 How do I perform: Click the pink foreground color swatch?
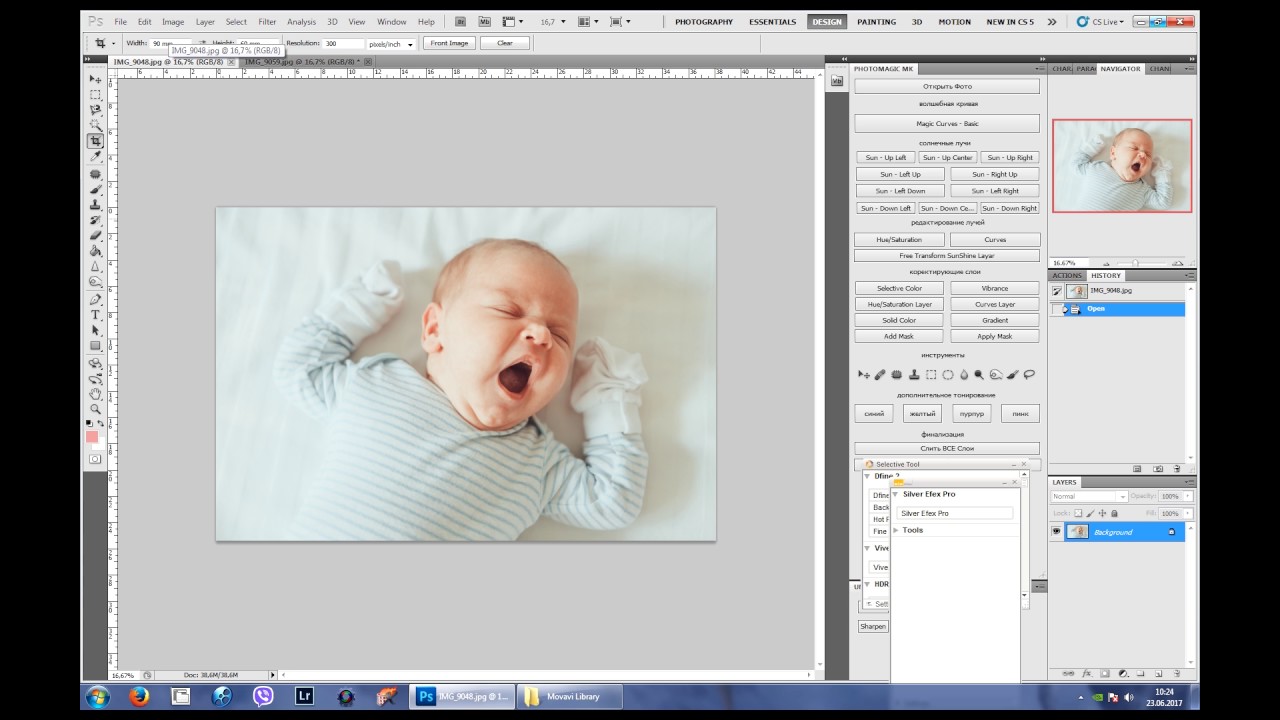tap(92, 437)
